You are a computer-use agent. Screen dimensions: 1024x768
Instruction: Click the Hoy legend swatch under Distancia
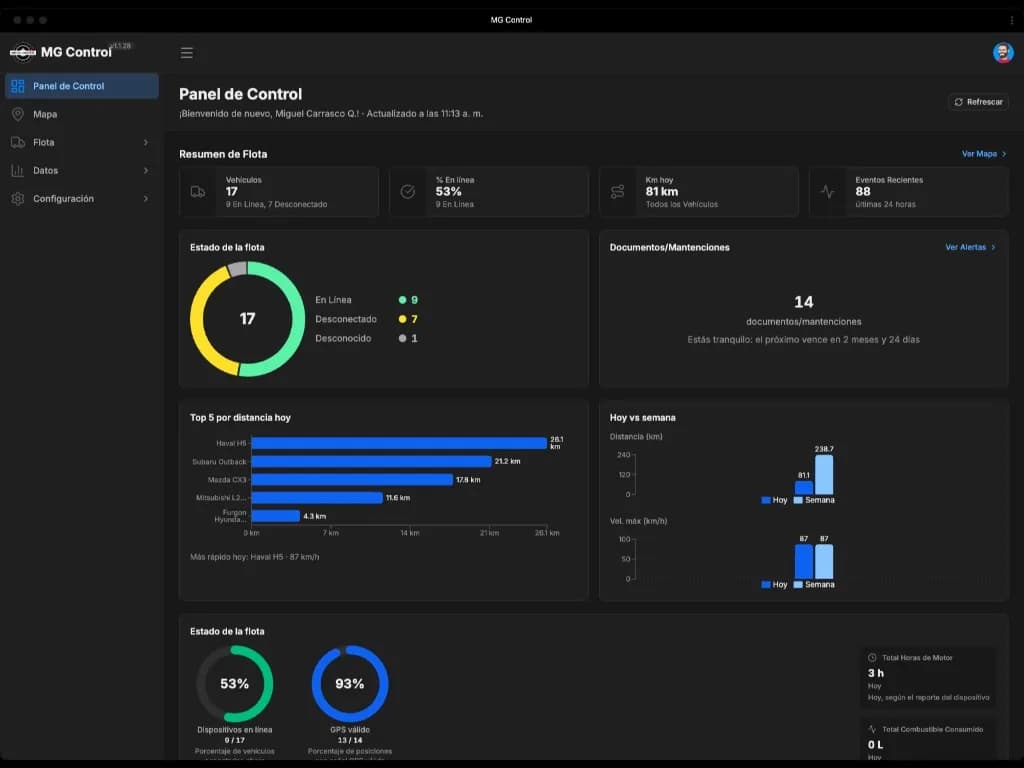coord(766,500)
